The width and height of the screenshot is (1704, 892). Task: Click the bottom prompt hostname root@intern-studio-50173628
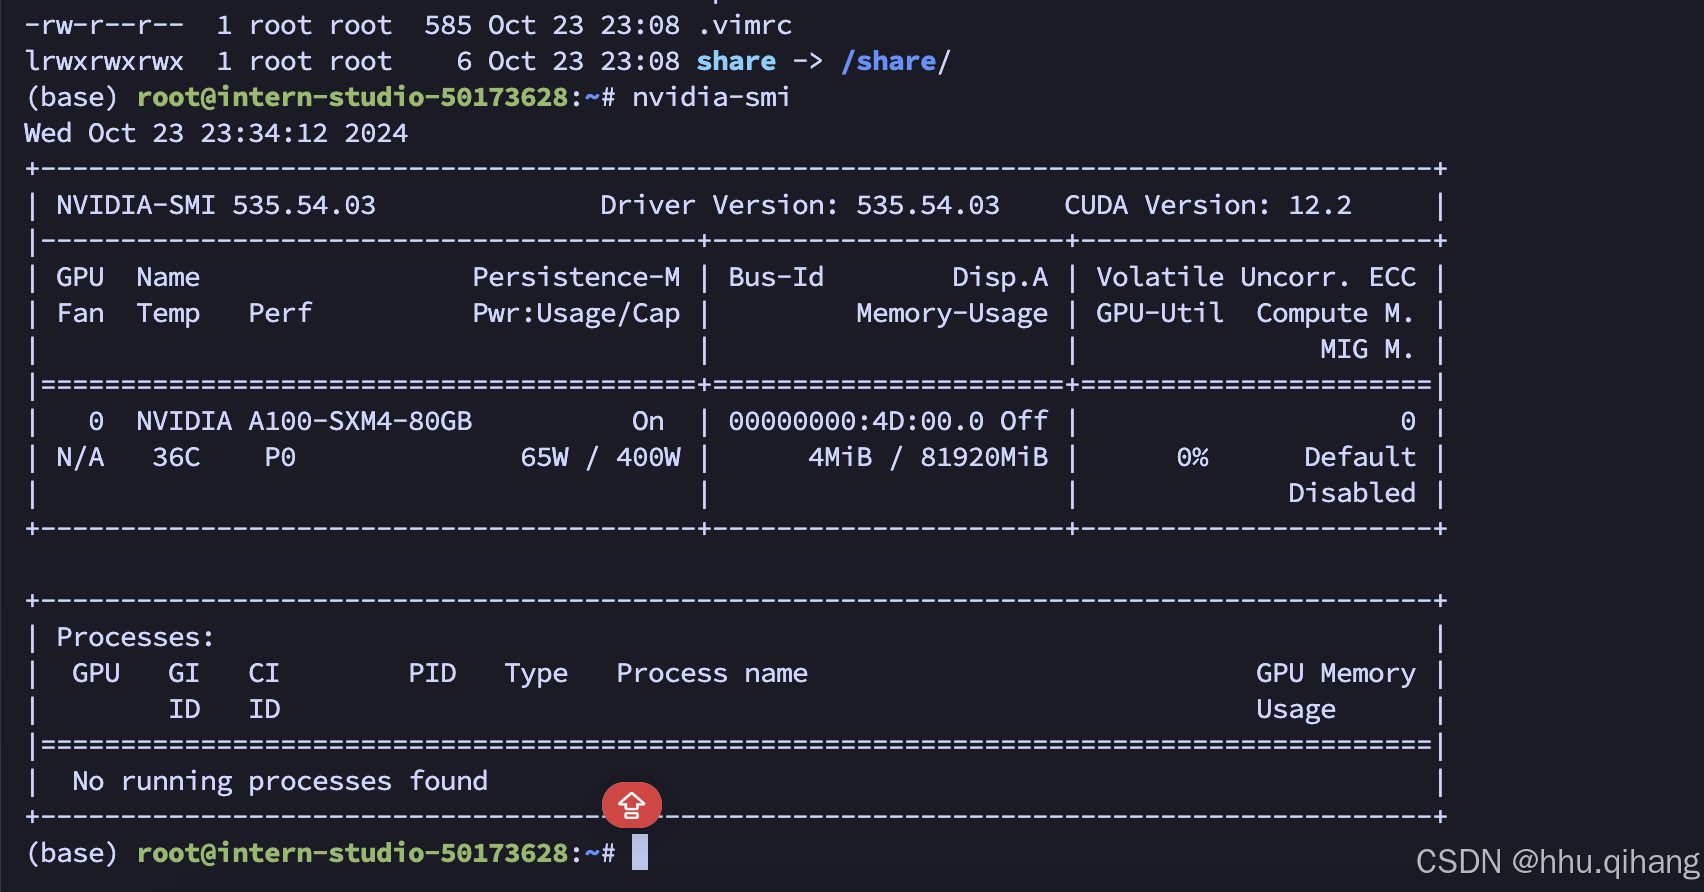click(x=353, y=853)
